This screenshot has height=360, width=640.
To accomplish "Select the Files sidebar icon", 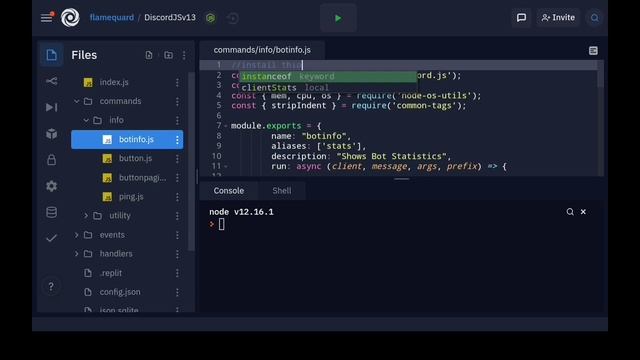I will click(51, 55).
